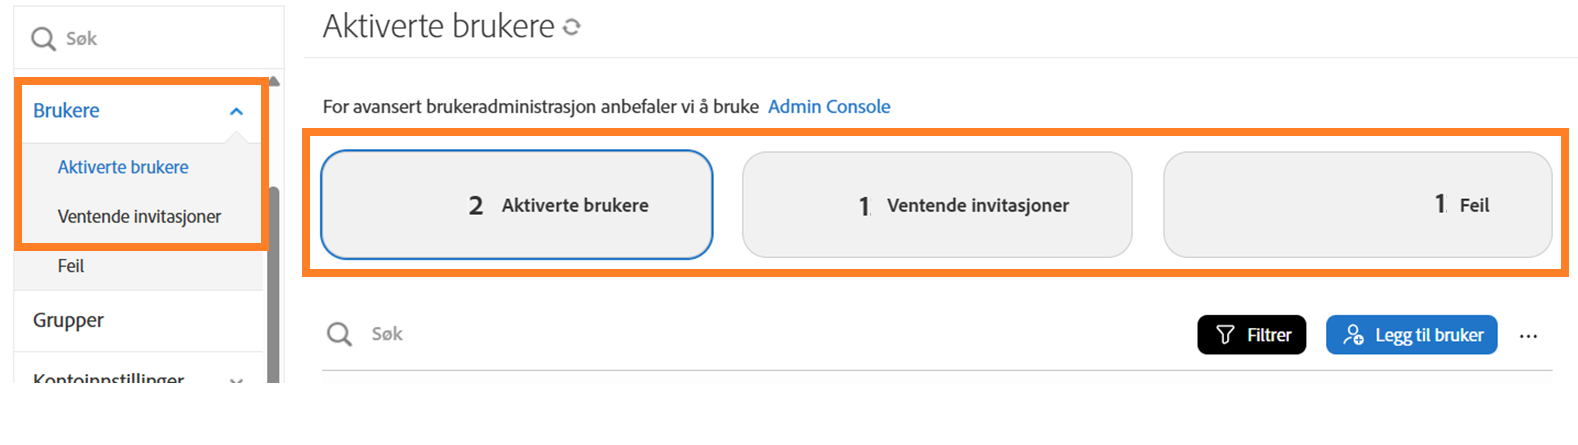This screenshot has height=445, width=1578.
Task: Click the refresh icon beside Aktiverte brukere title
Action: (572, 27)
